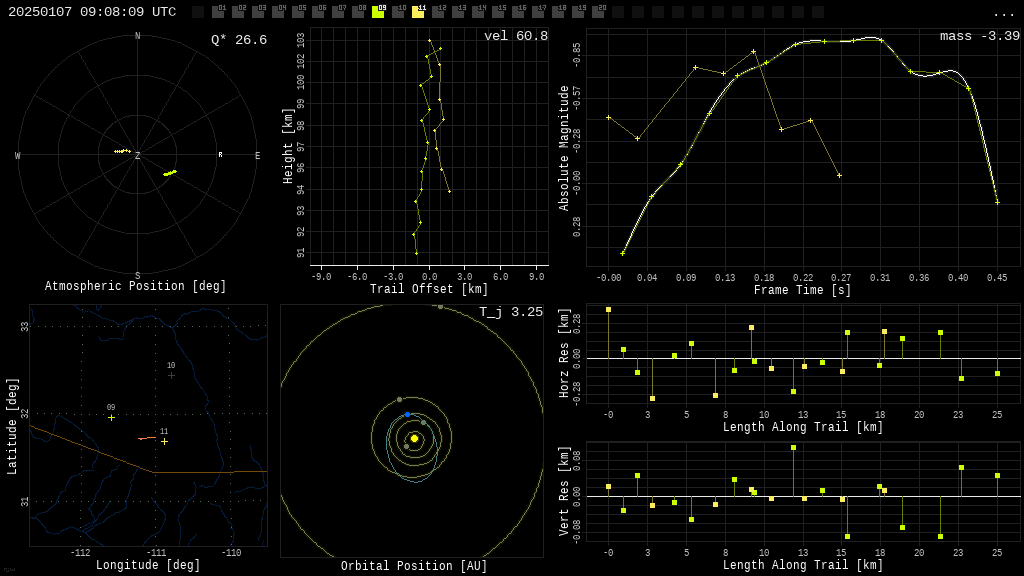
Task: Click the first horizontal residual point at 0 km
Action: pos(609,310)
